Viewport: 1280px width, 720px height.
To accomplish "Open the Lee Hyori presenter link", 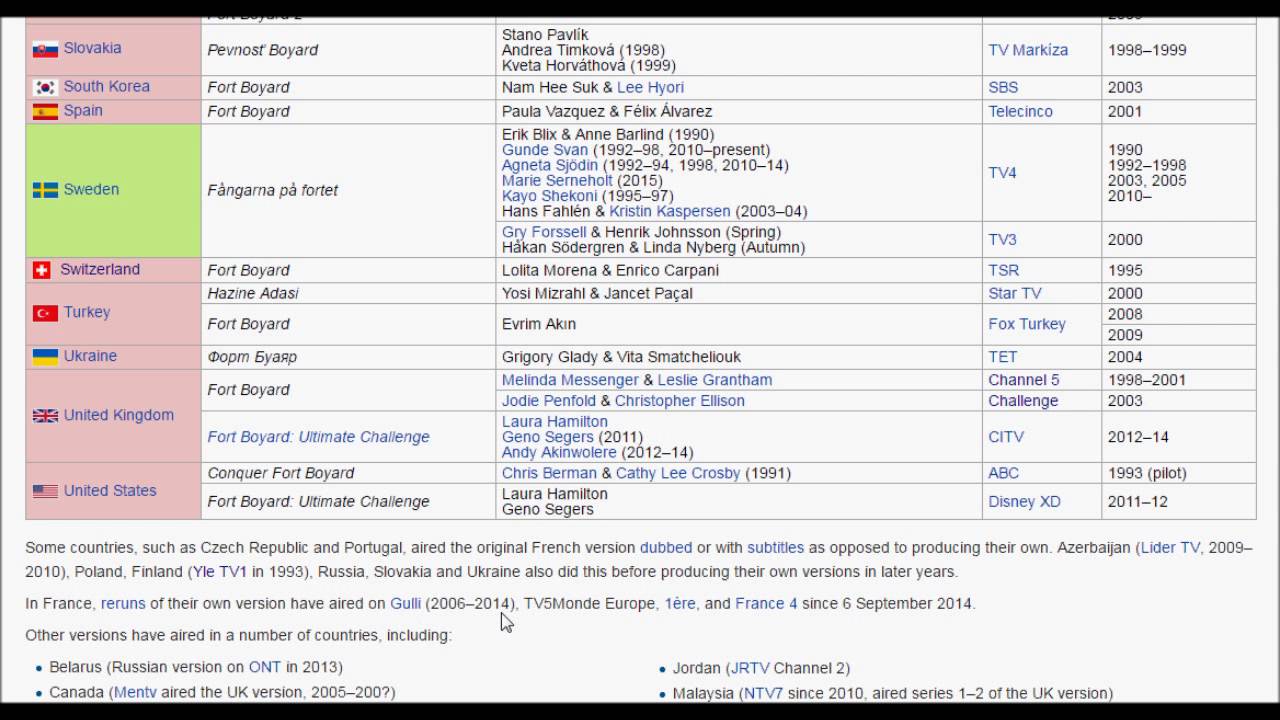I will (x=650, y=87).
